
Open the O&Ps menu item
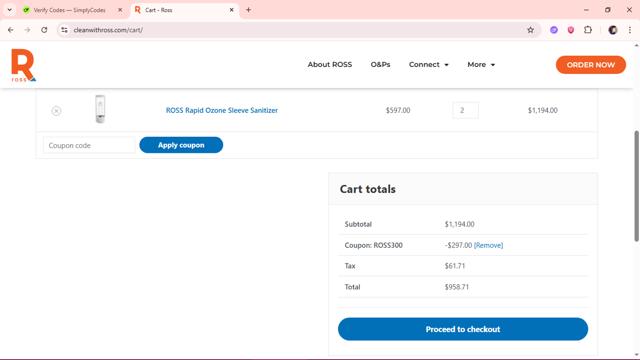(x=380, y=64)
